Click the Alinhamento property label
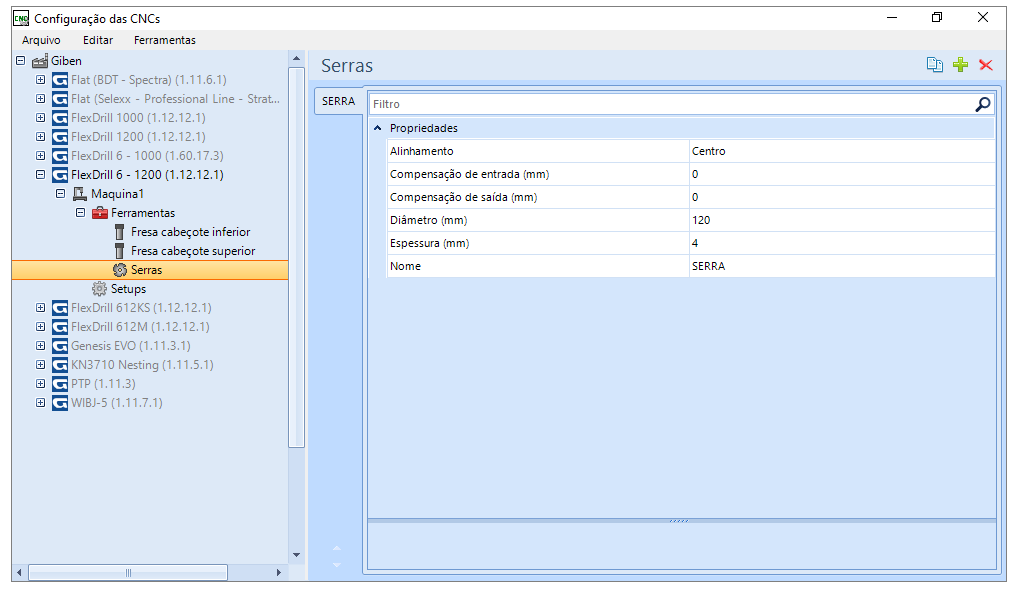Viewport: 1025px width, 594px height. click(x=422, y=151)
